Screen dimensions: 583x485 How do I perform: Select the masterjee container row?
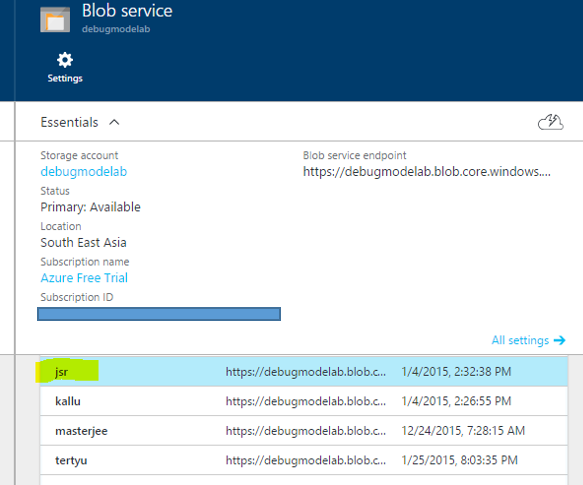pos(304,431)
